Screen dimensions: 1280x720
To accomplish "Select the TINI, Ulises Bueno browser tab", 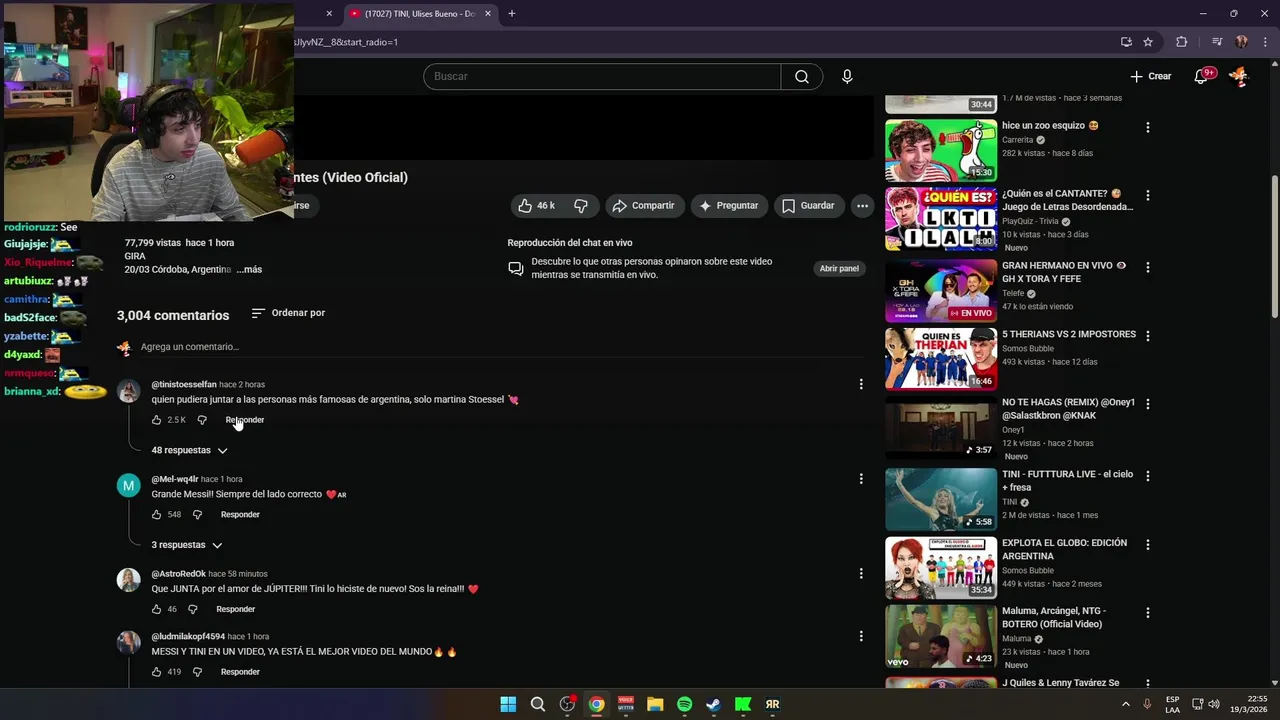I will 418,14.
